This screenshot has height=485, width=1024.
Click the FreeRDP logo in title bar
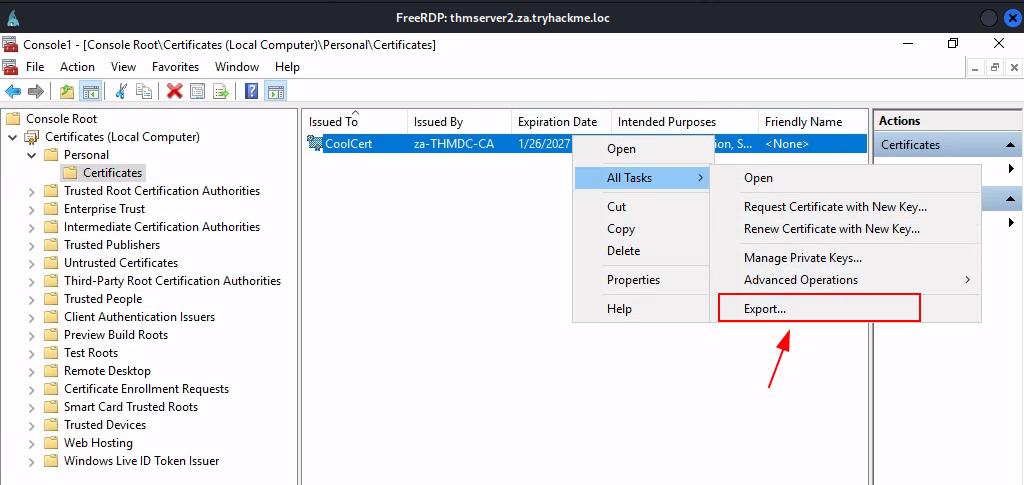tap(14, 18)
